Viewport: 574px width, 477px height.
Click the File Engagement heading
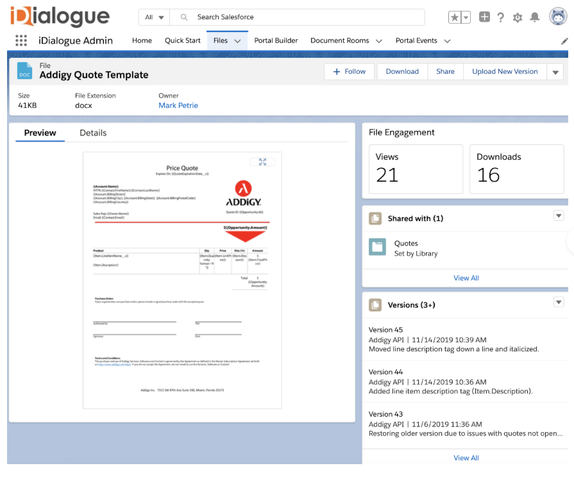coord(401,133)
